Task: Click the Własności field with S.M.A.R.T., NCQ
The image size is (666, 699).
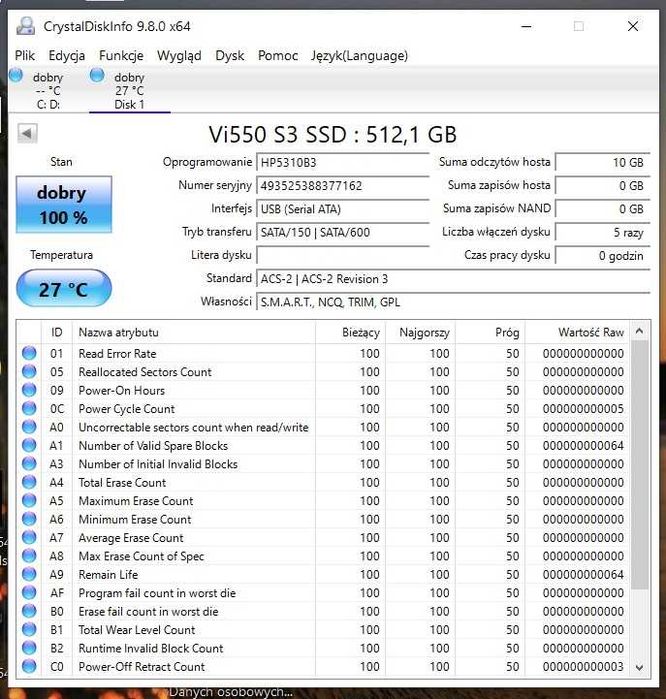Action: pyautogui.click(x=453, y=302)
